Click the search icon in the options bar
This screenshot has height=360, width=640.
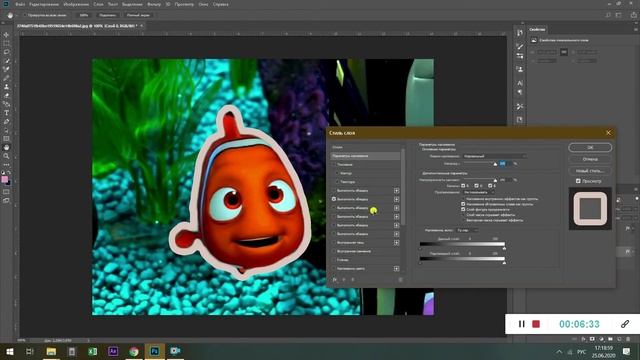(608, 15)
